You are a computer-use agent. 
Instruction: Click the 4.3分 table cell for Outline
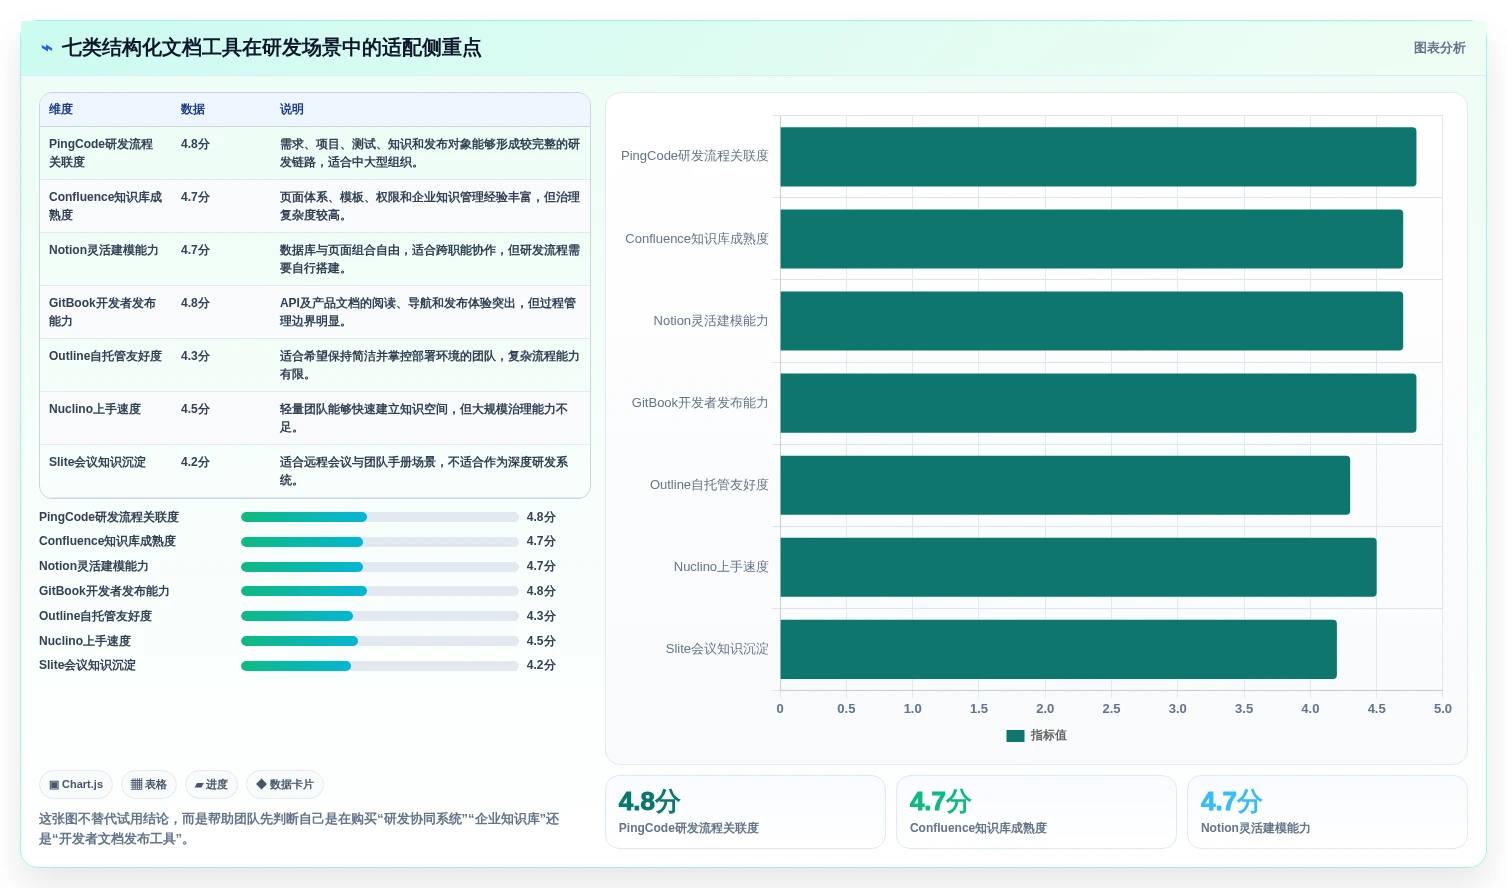tap(195, 356)
